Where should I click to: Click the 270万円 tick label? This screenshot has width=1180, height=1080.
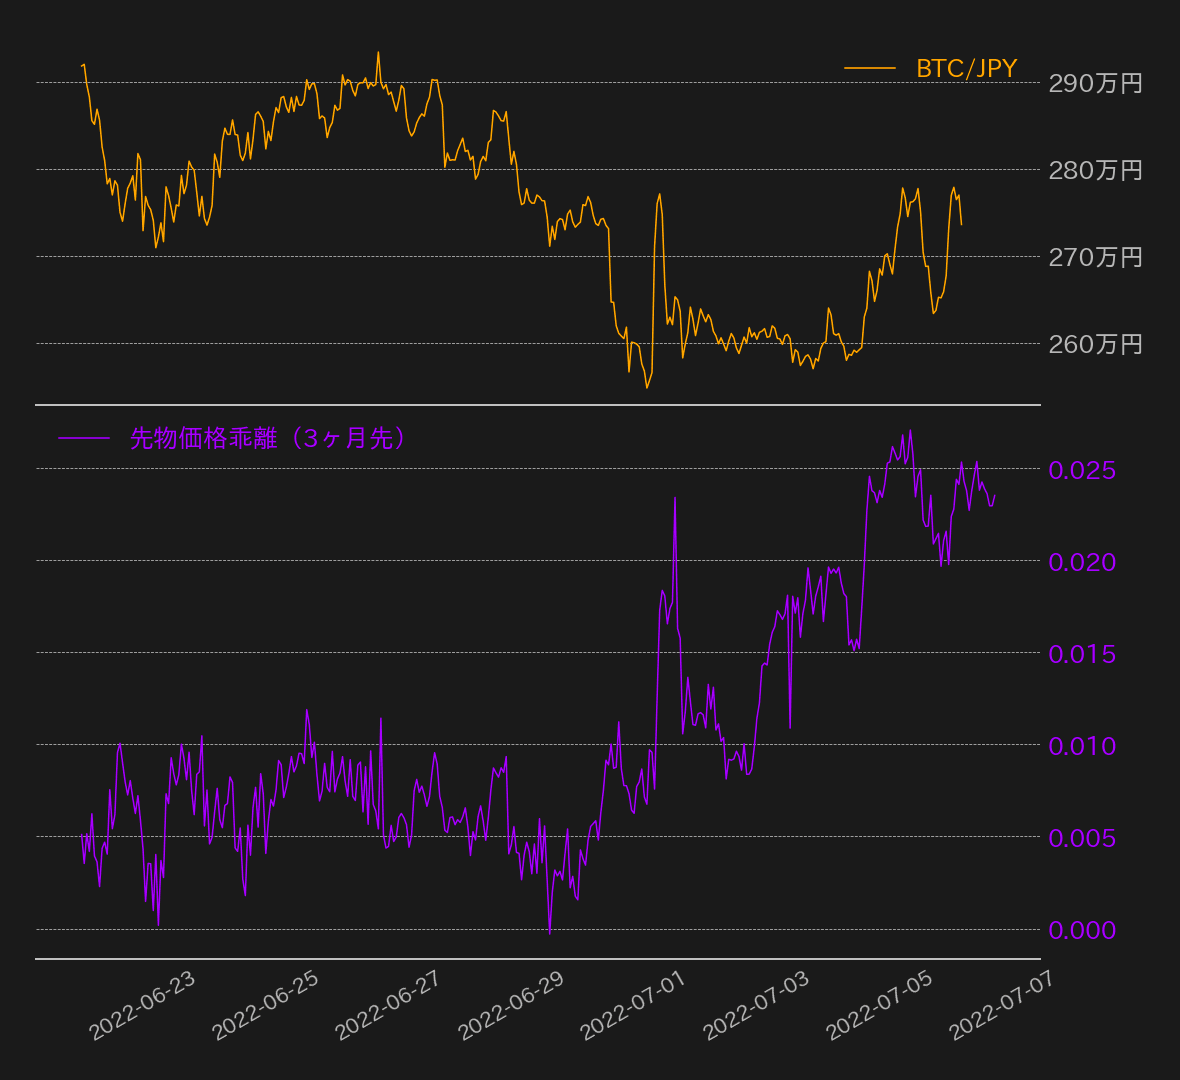click(x=1095, y=257)
